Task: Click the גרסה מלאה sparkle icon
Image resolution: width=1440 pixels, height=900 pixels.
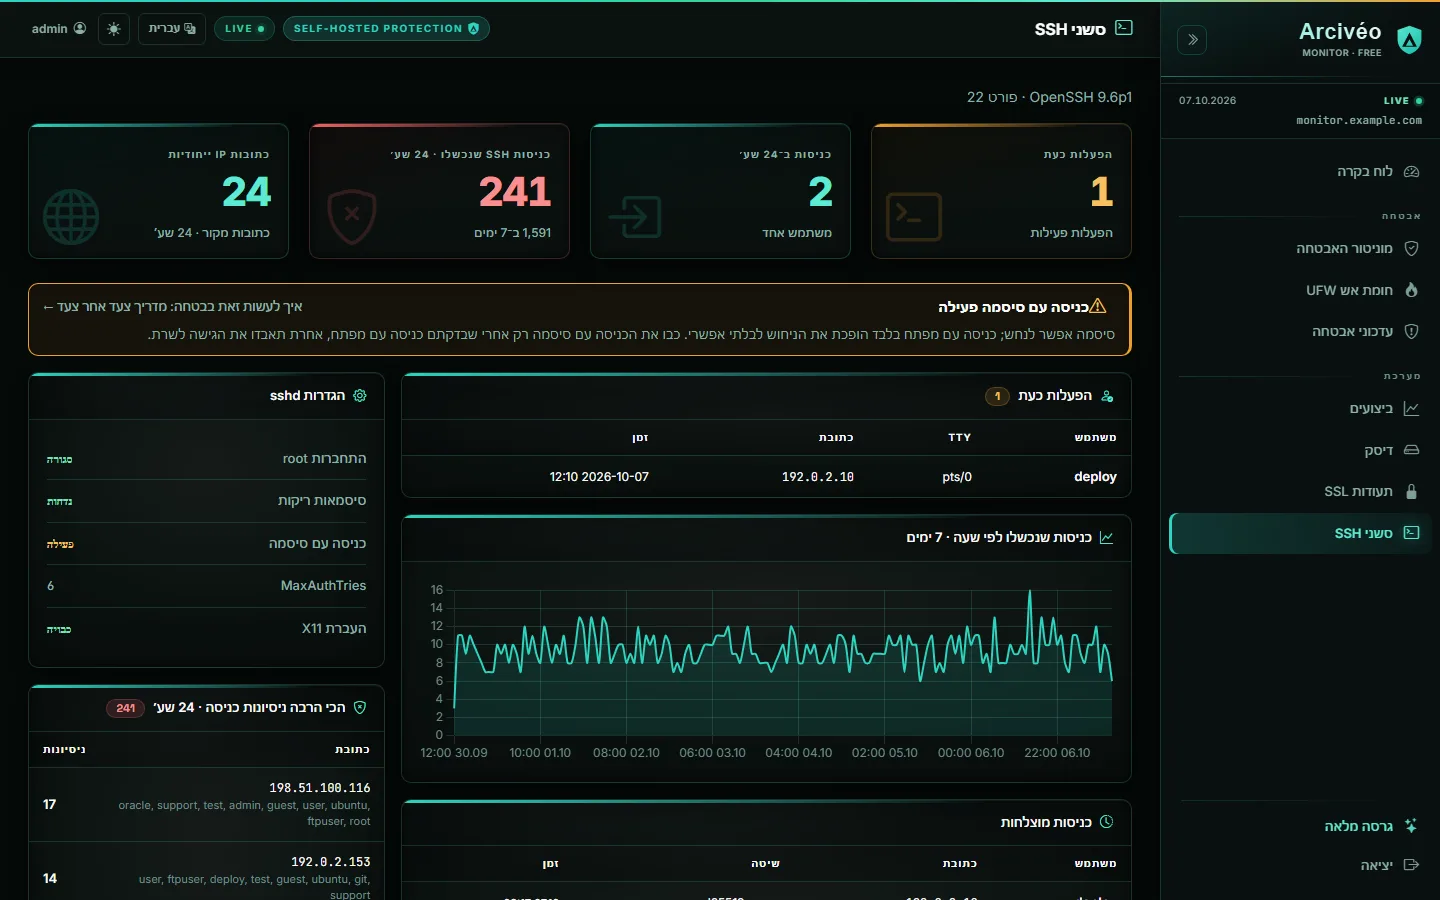Action: pyautogui.click(x=1411, y=826)
